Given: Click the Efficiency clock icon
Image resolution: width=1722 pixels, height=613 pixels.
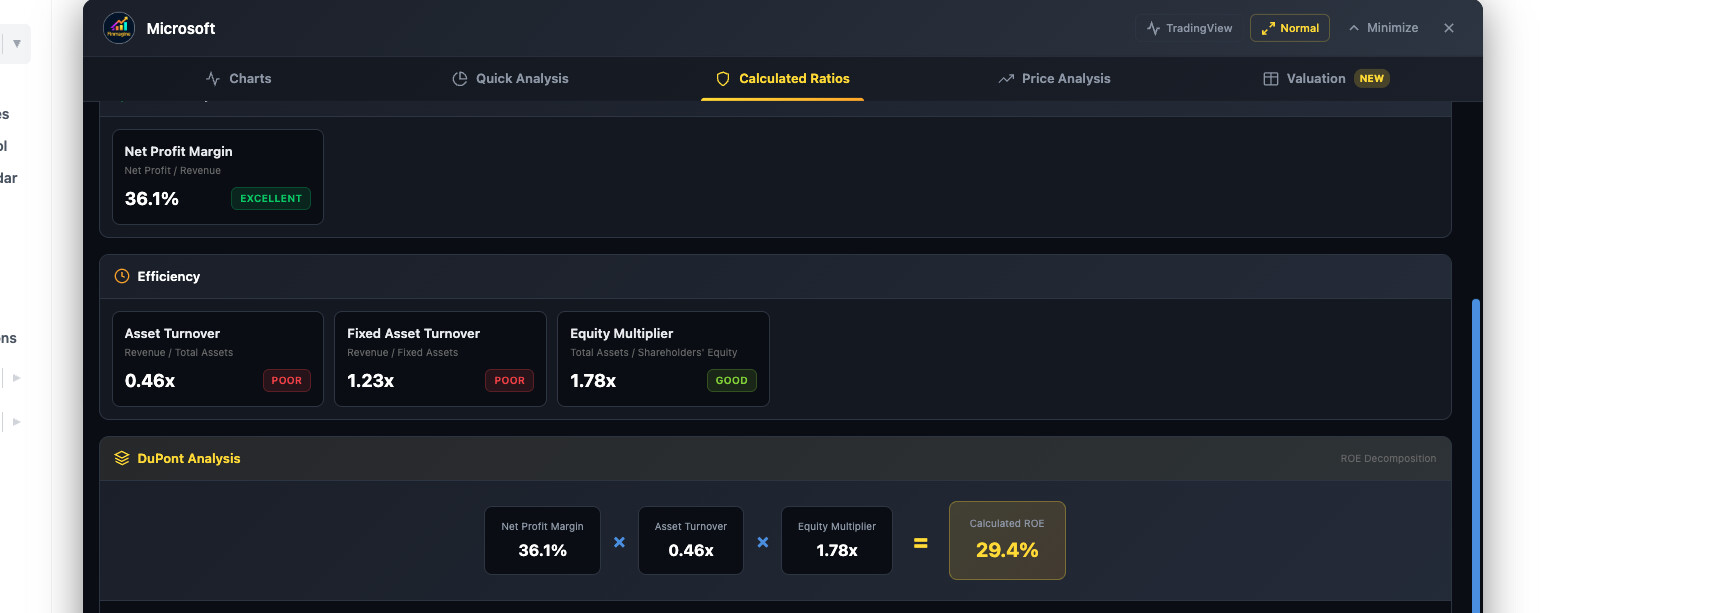Looking at the screenshot, I should (x=122, y=276).
